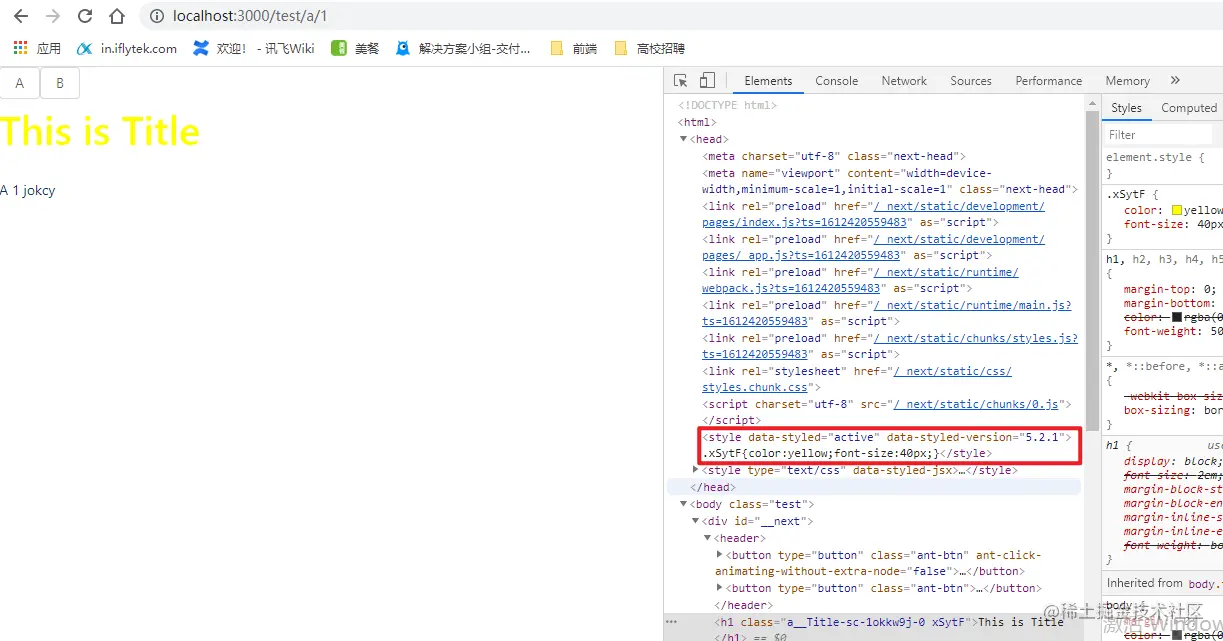The width and height of the screenshot is (1223, 641).
Task: Expand the style data-styled-jsx node
Action: coord(696,470)
